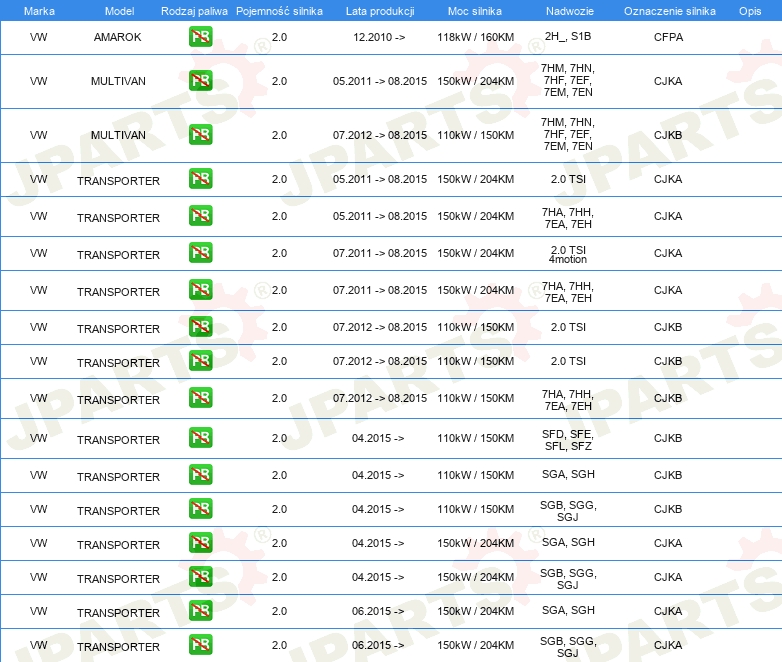
Task: Click the fuel icon for the MULTIVAN CJKB row
Action: point(201,135)
